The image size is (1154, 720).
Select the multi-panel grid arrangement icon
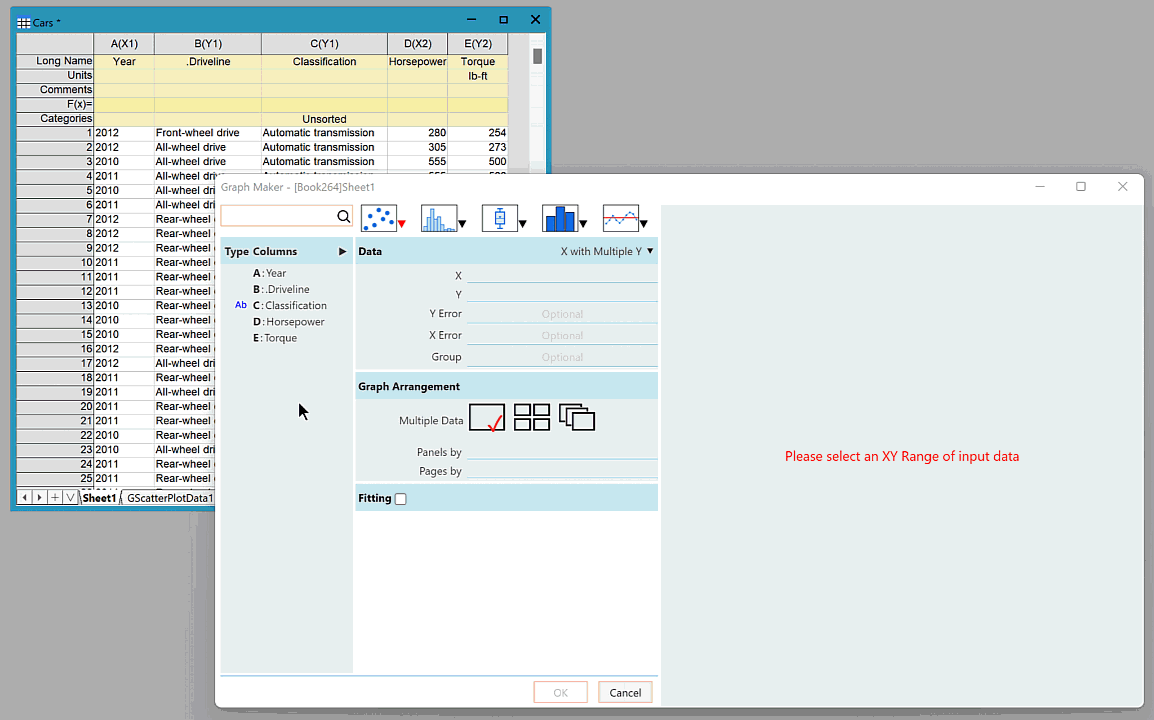pos(531,418)
